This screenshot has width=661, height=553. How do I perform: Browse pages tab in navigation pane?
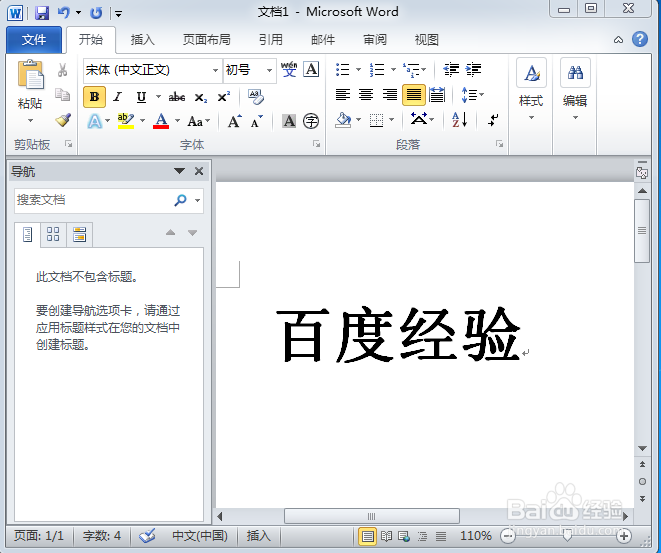click(53, 234)
